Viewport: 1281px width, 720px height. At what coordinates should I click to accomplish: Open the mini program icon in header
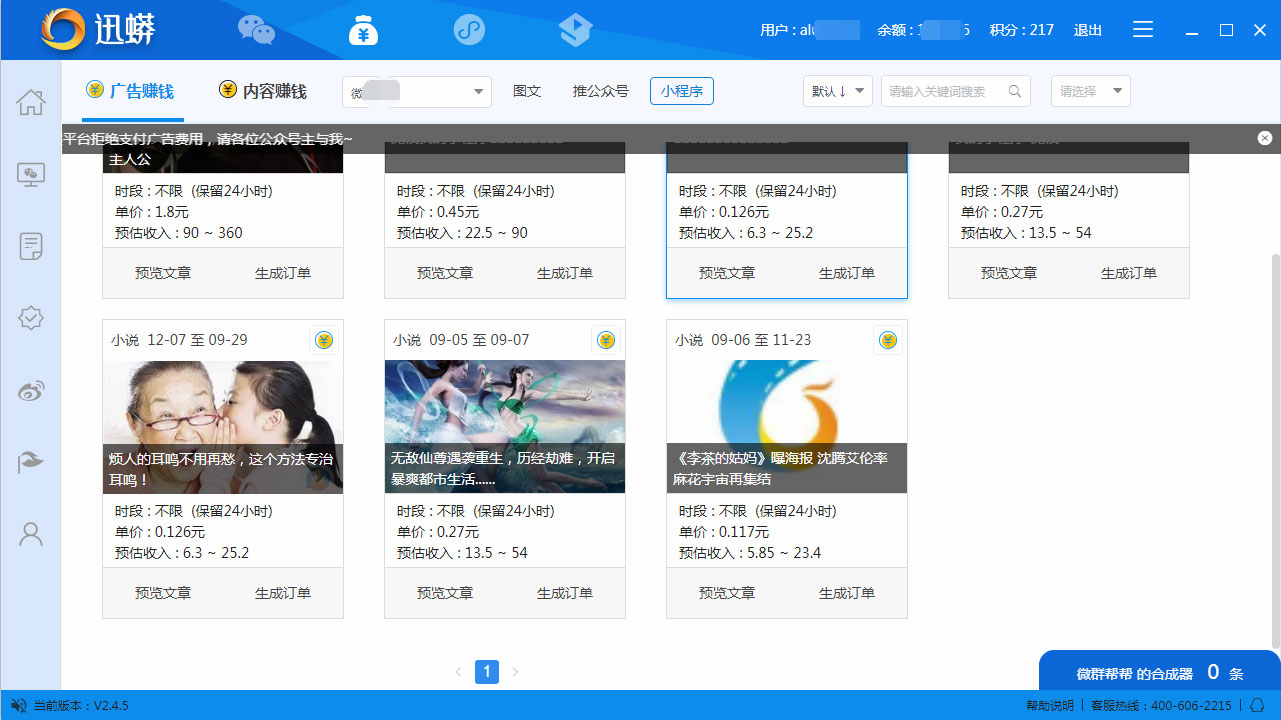click(x=469, y=30)
